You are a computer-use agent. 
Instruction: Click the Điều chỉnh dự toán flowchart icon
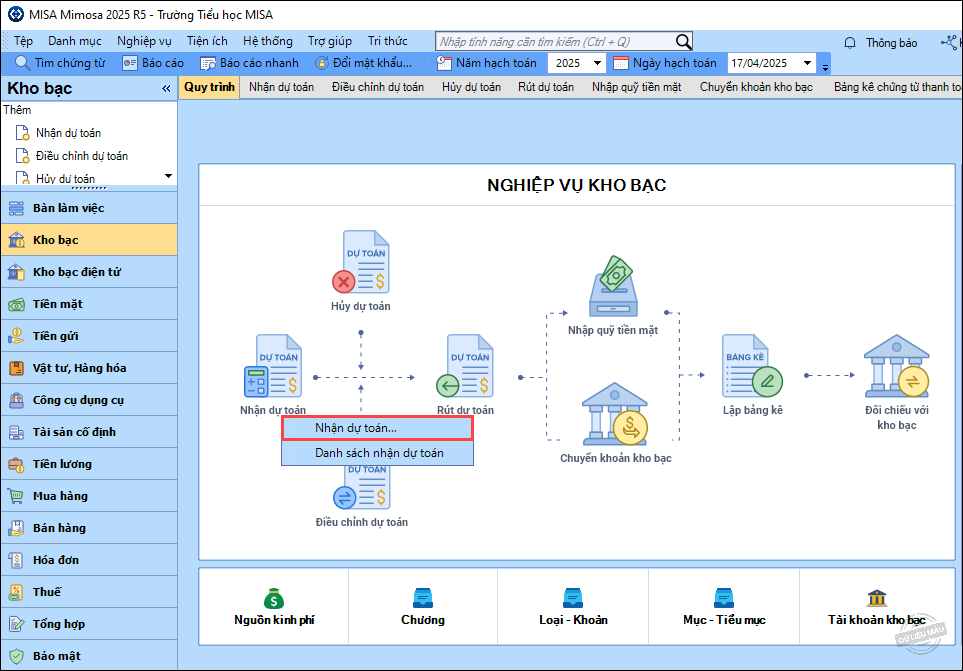[362, 489]
